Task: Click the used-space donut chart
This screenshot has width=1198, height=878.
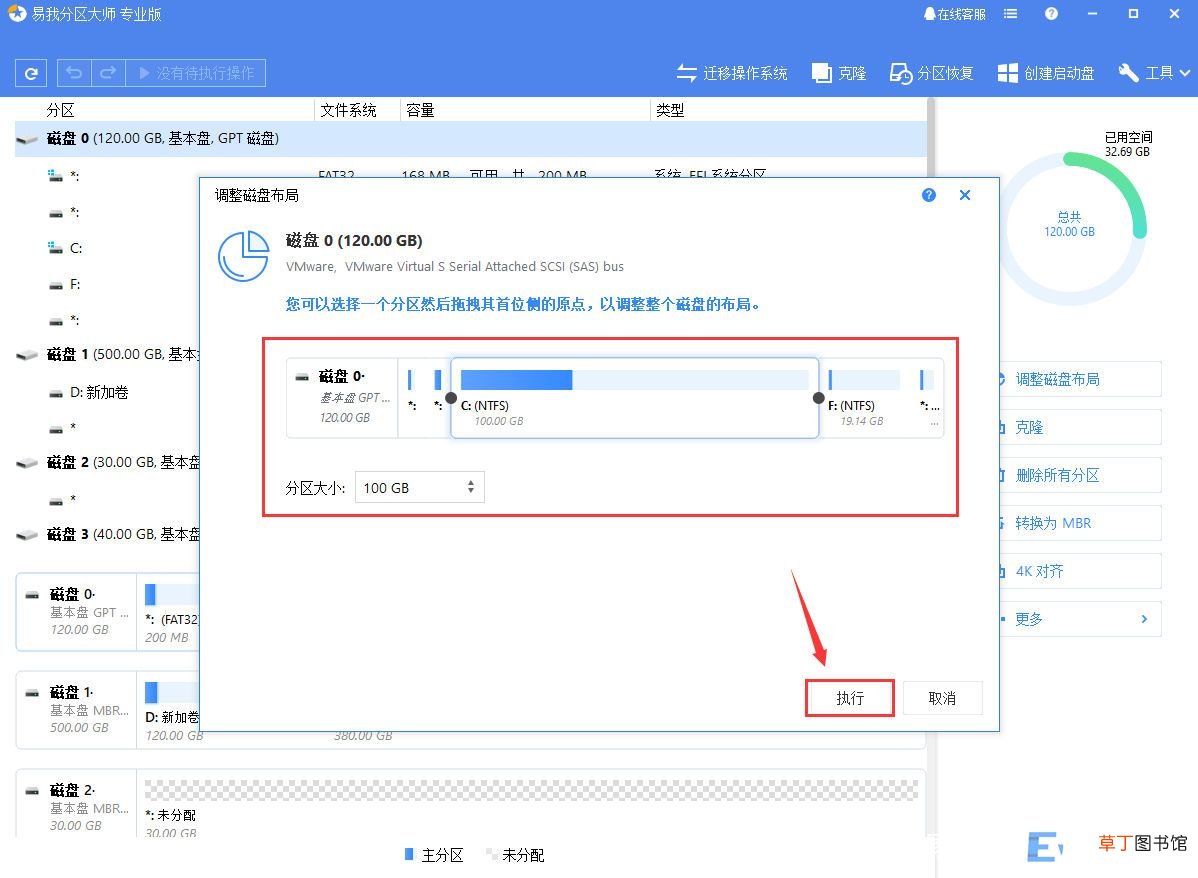Action: coord(1070,227)
